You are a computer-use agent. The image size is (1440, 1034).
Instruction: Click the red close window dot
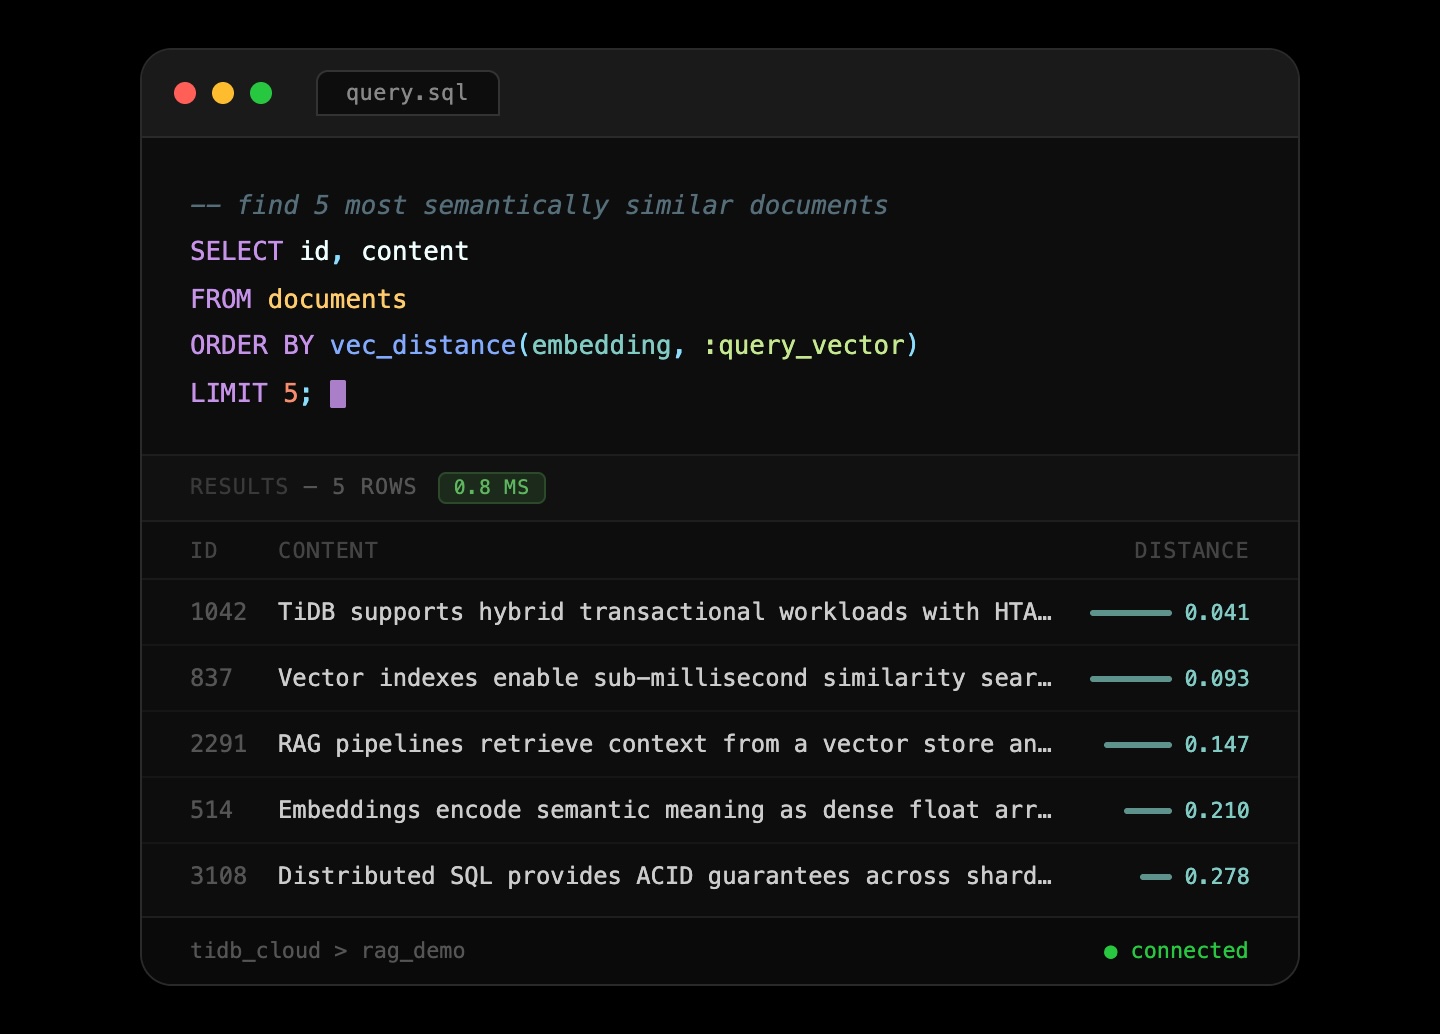click(185, 93)
